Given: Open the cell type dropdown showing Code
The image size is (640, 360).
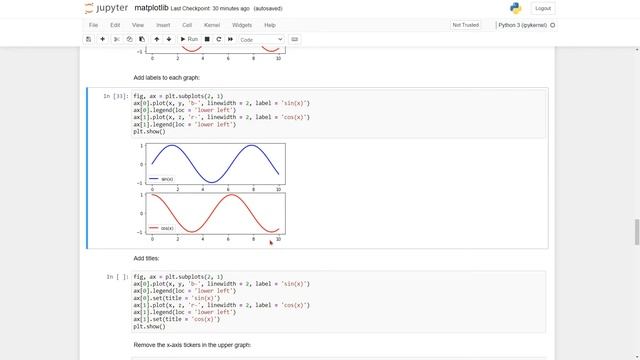Looking at the screenshot, I should point(261,40).
